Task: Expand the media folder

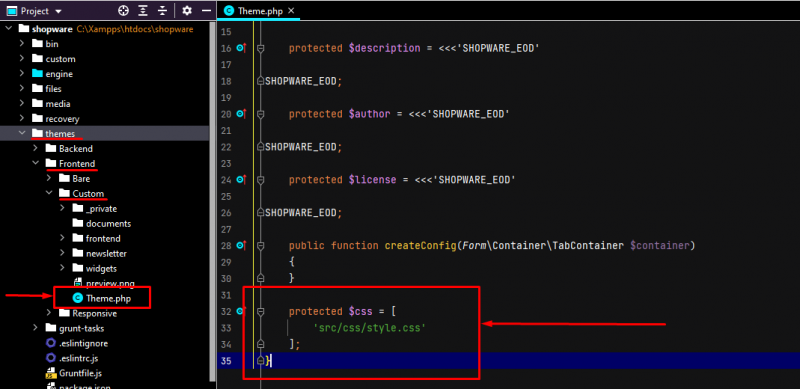Action: coord(21,104)
